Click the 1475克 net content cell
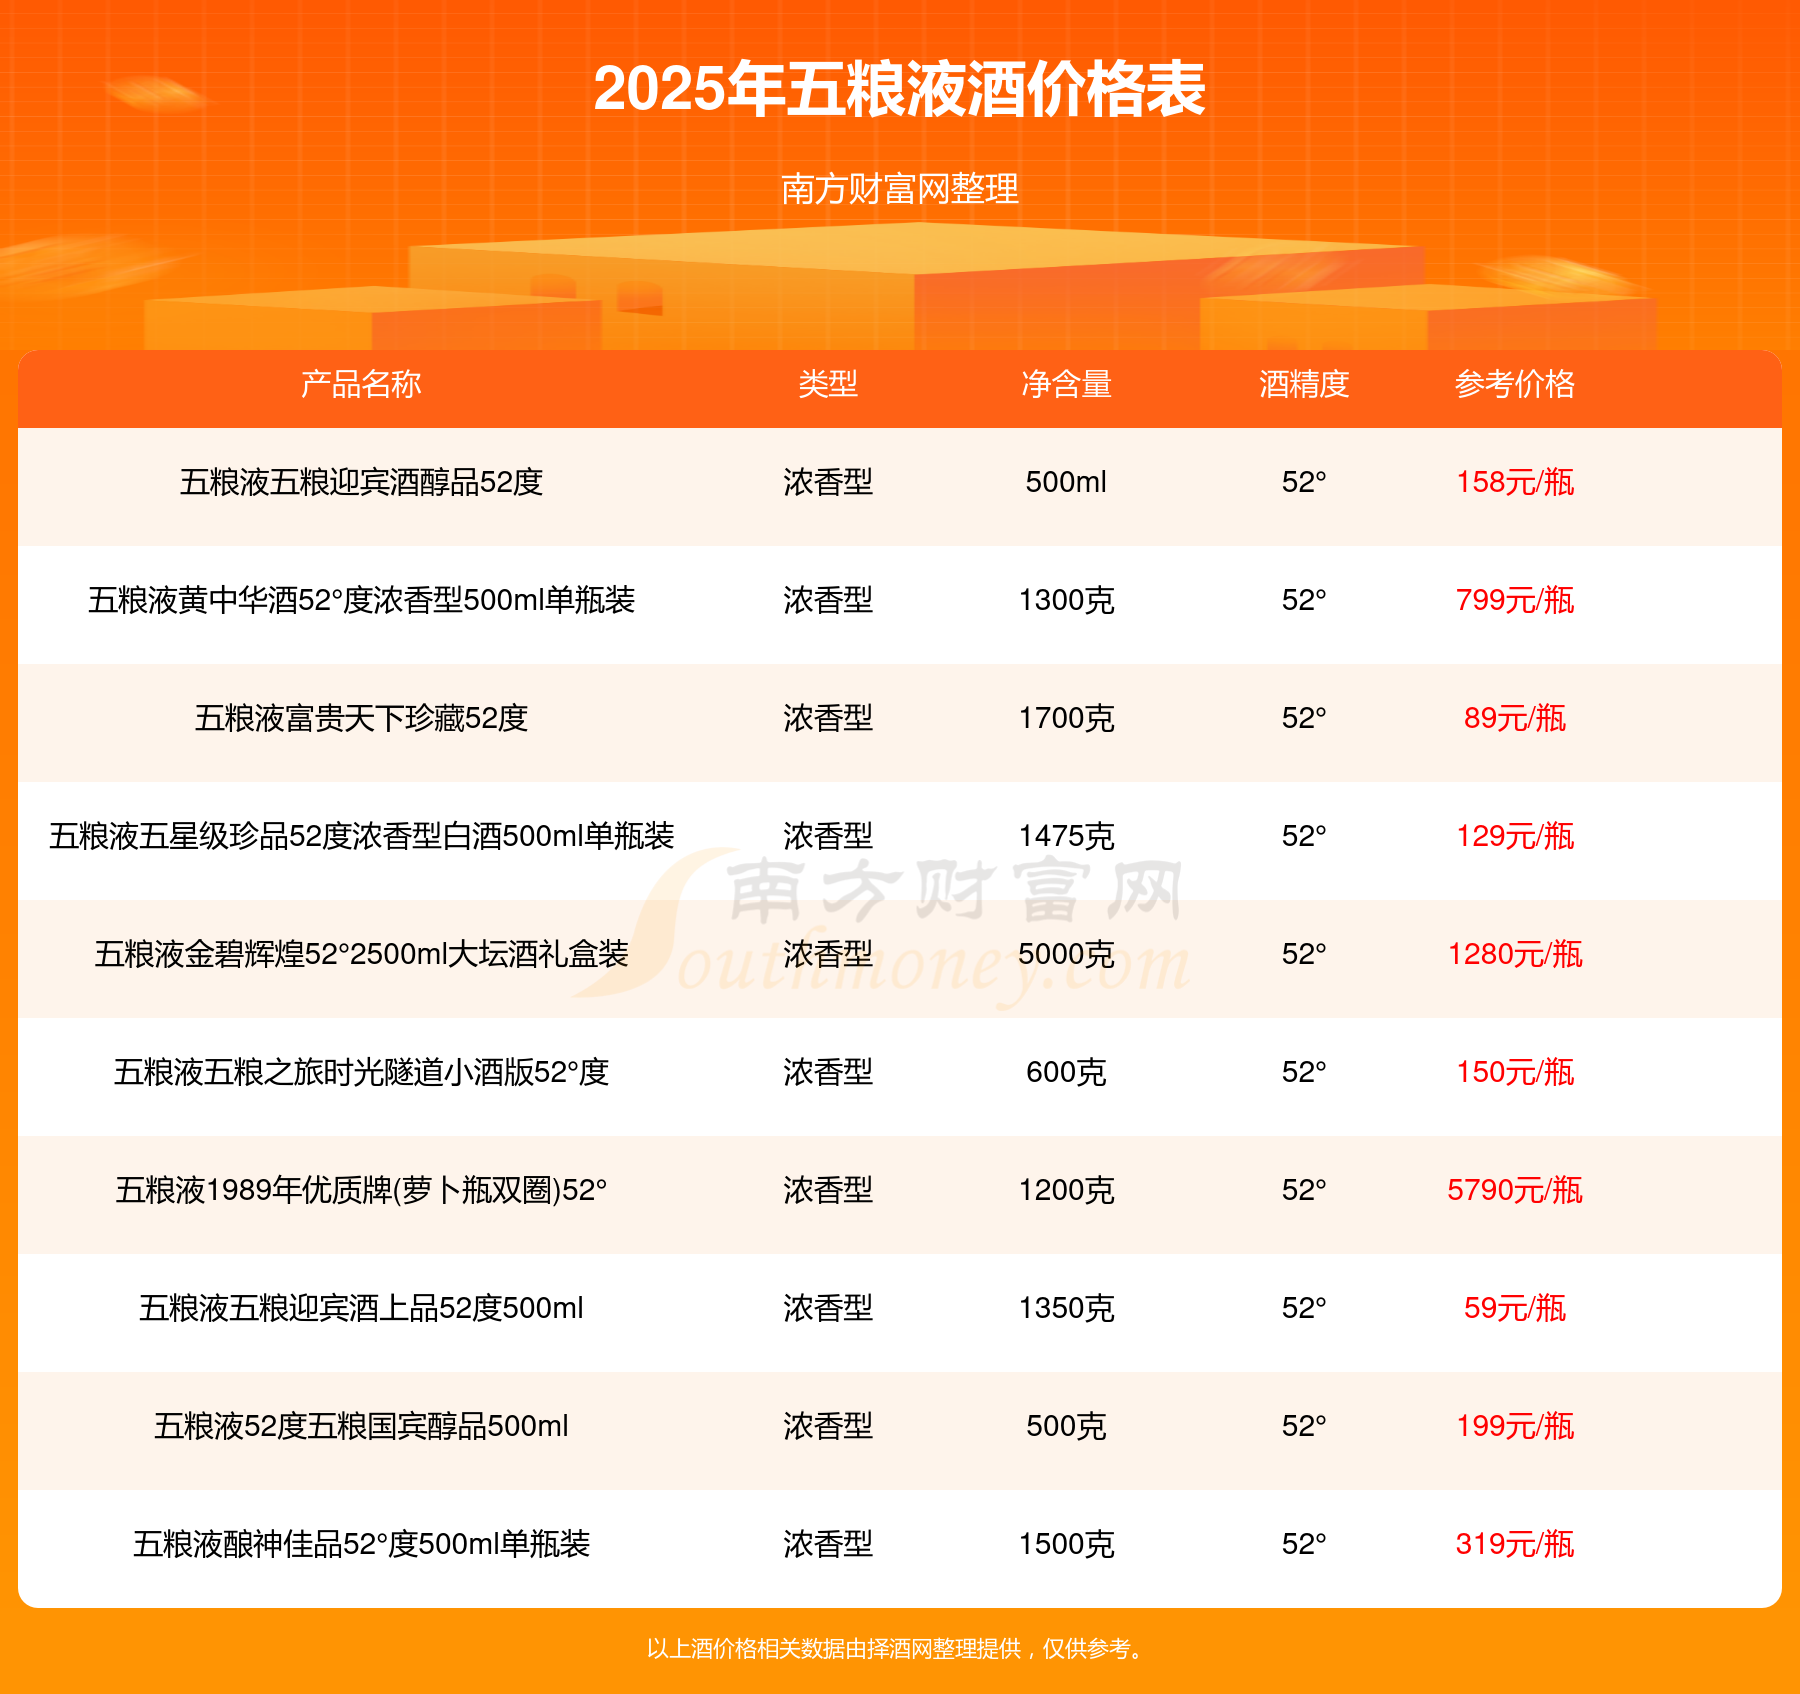1800x1694 pixels. (1066, 836)
